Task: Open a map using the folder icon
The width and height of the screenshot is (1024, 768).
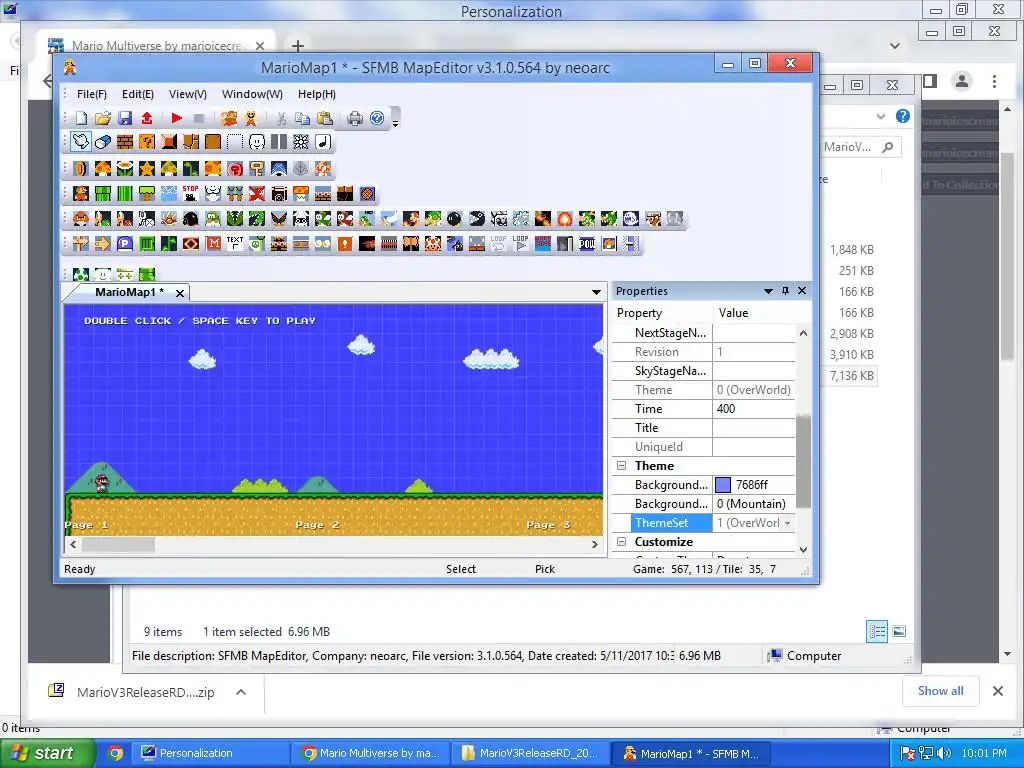Action: pyautogui.click(x=103, y=118)
